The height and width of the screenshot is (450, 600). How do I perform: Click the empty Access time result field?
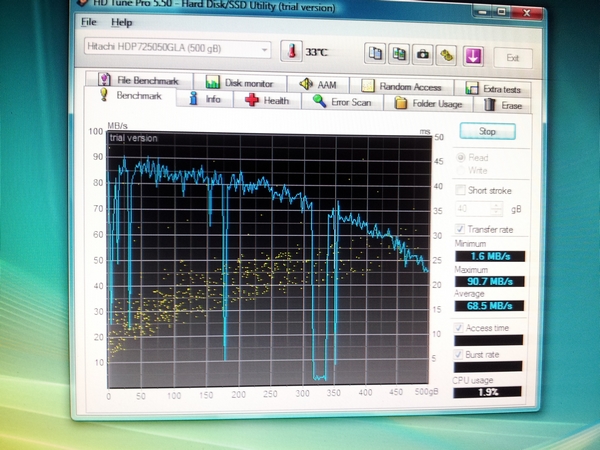[488, 340]
